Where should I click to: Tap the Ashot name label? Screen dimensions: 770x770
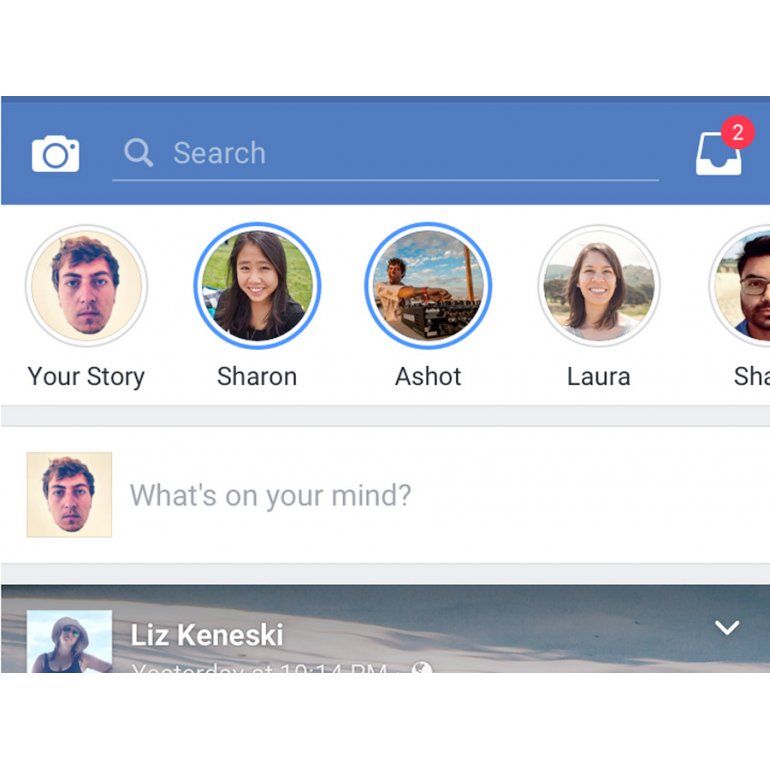(x=428, y=377)
